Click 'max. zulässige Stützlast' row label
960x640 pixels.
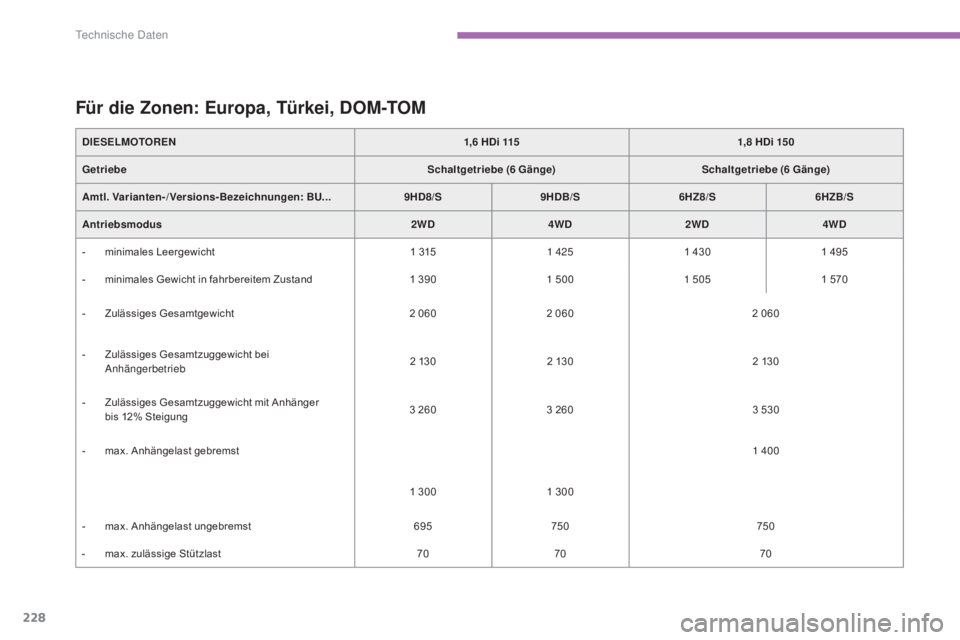[x=163, y=554]
